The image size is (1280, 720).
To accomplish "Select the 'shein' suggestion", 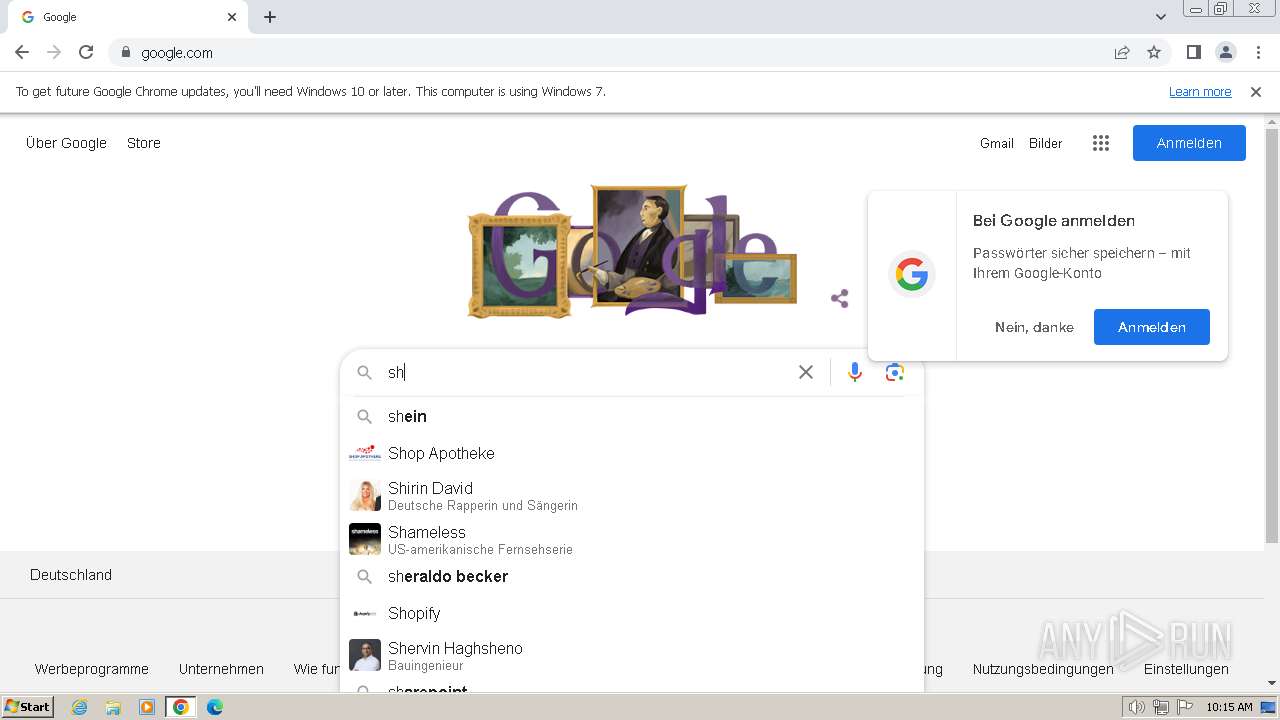I will click(632, 416).
